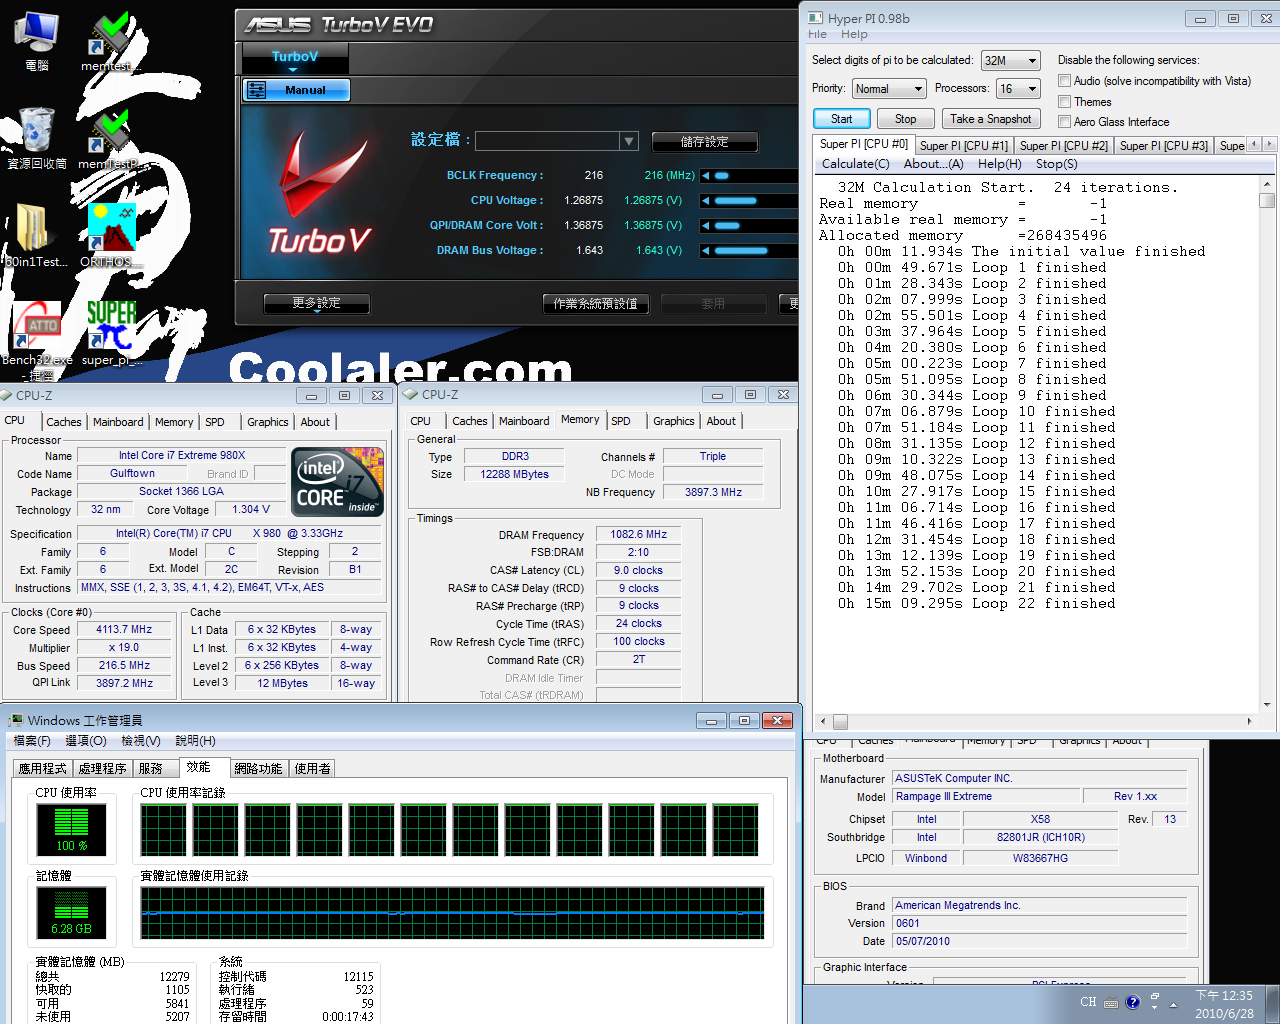Click the 設定檔 profile name field

coord(548,141)
